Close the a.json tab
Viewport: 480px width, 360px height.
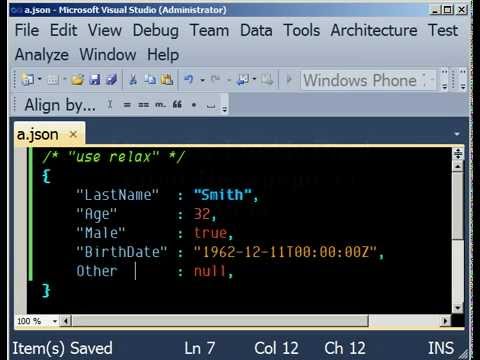tap(73, 135)
